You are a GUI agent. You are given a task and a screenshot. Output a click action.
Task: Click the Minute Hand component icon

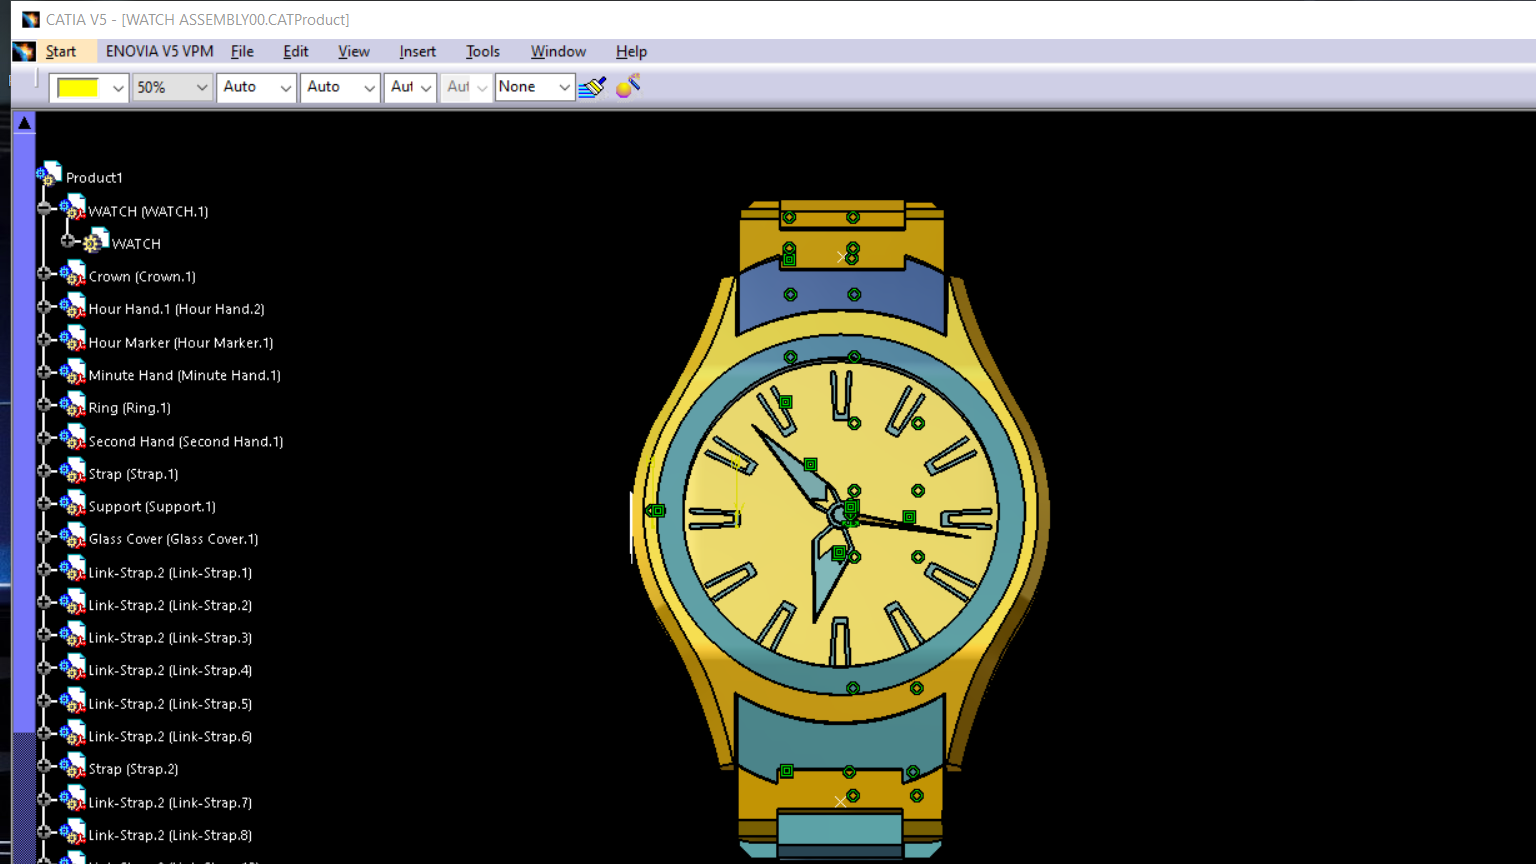point(72,372)
